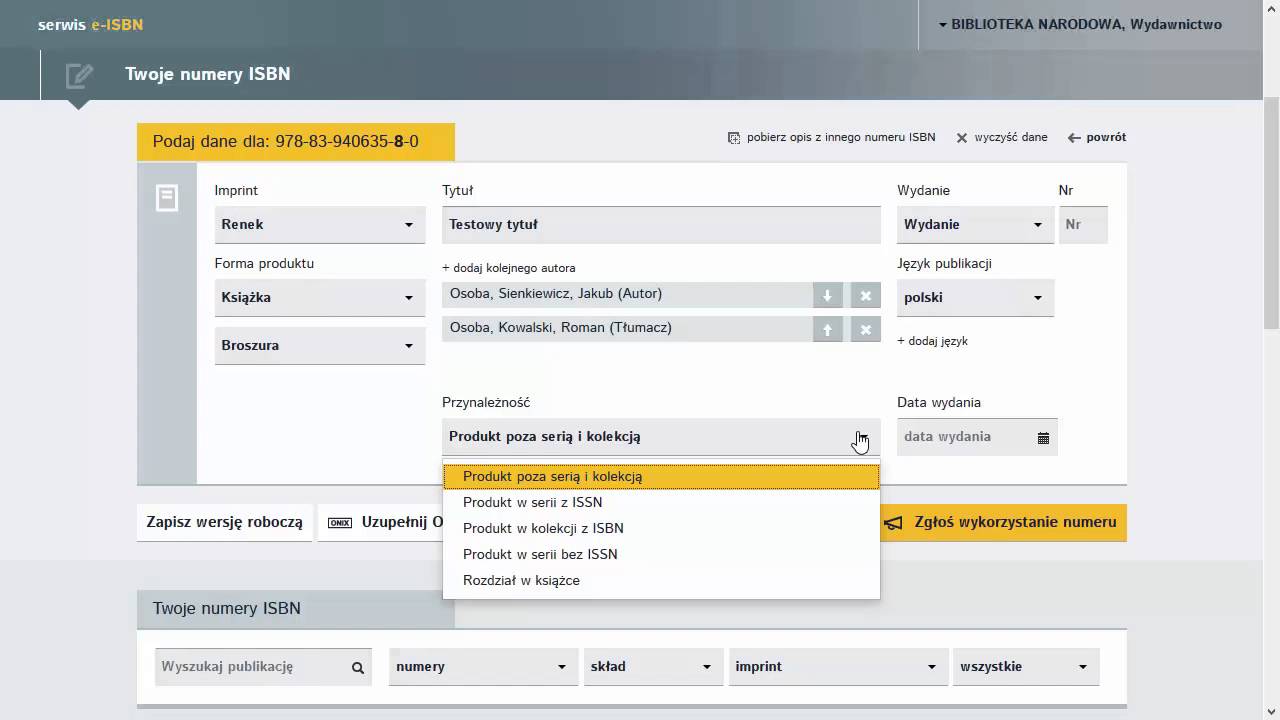1280x720 pixels.
Task: Click the book icon in the form sidebar
Action: (167, 198)
